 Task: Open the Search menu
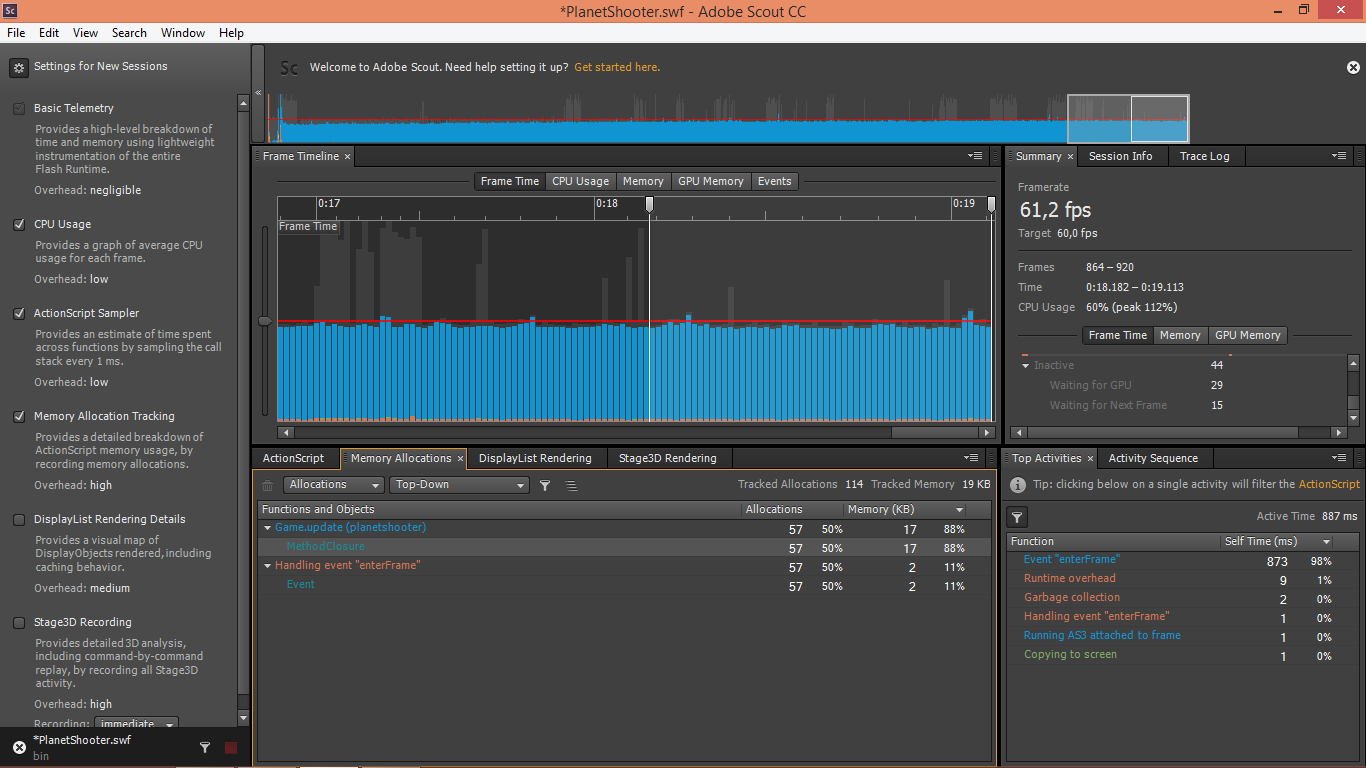129,33
